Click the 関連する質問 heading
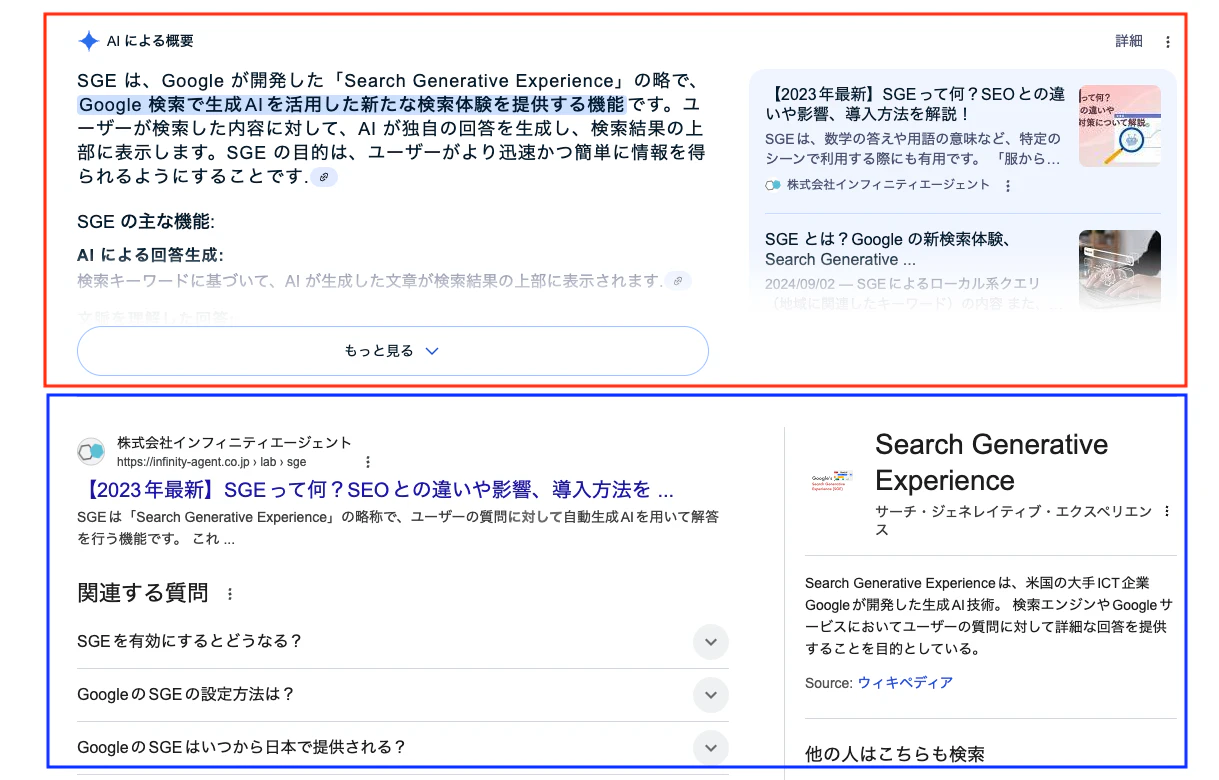The height and width of the screenshot is (780, 1219). pyautogui.click(x=143, y=593)
